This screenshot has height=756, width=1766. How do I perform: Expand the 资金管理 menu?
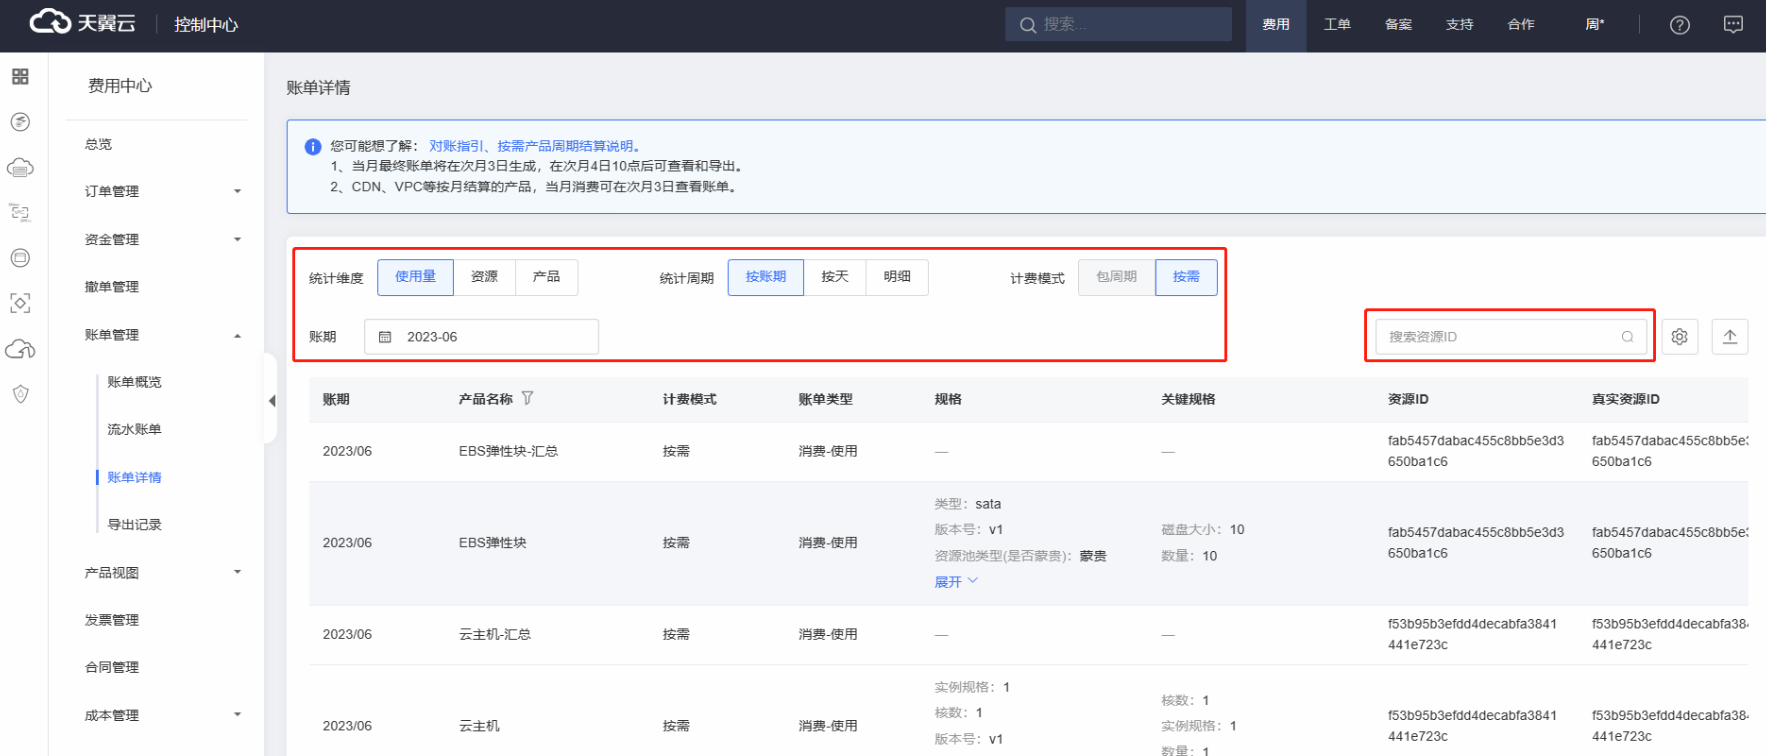coord(162,239)
